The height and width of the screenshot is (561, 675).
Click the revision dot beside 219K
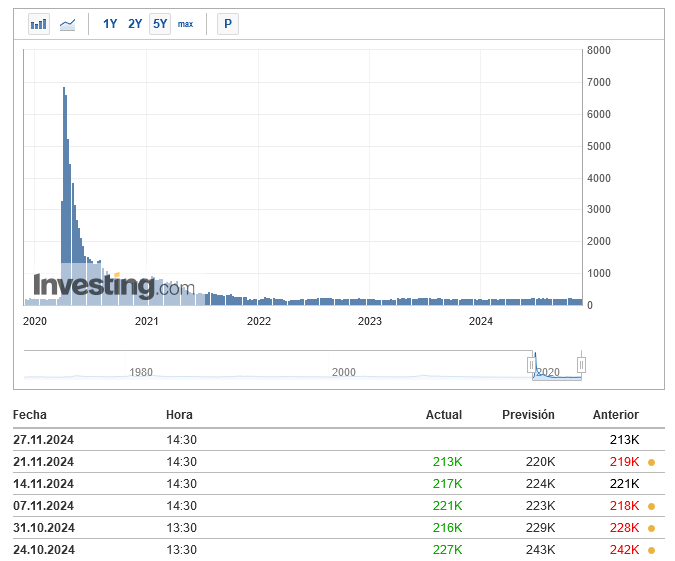(651, 462)
